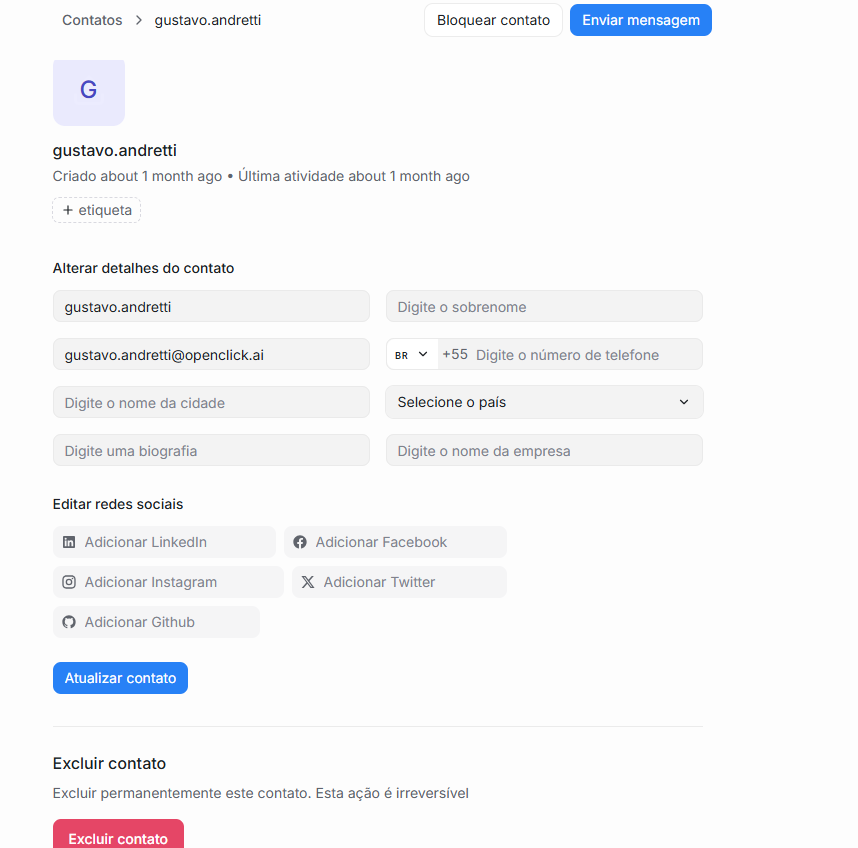Click the Instagram icon in social links
858x848 pixels.
[x=69, y=582]
